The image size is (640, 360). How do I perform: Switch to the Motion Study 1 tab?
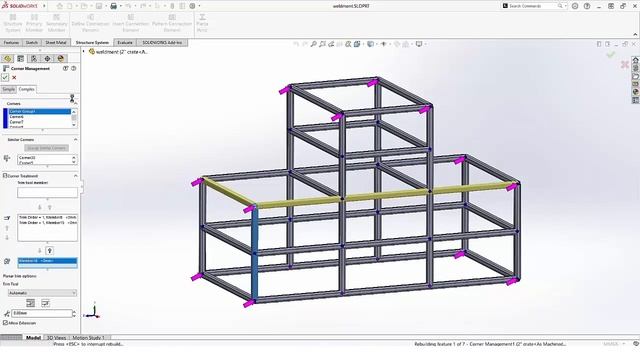point(89,338)
